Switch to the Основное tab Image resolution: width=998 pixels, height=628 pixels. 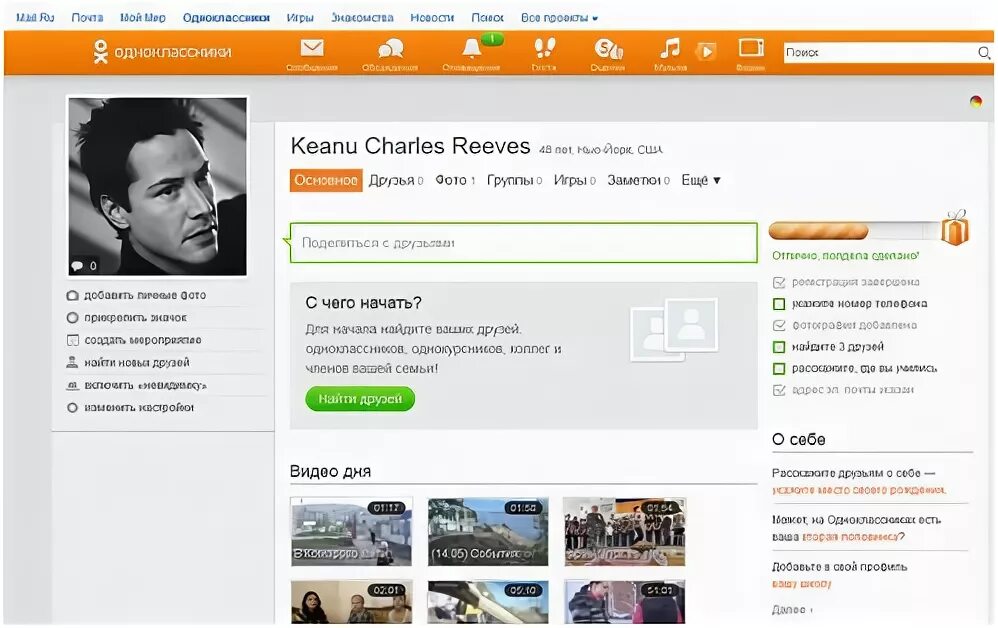point(326,180)
